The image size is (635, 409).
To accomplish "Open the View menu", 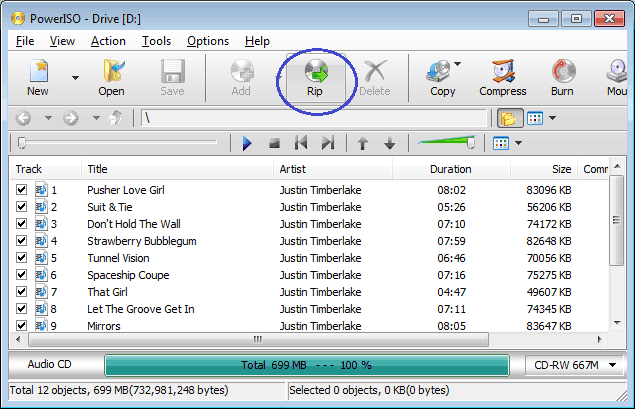I will click(x=62, y=41).
